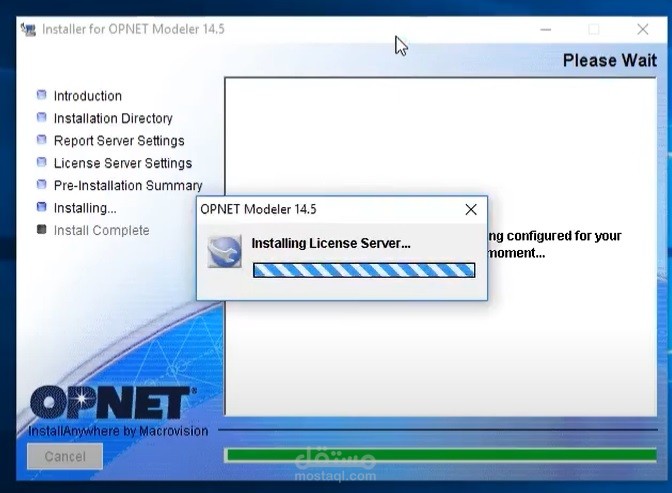Select the License Server Settings label

click(123, 163)
